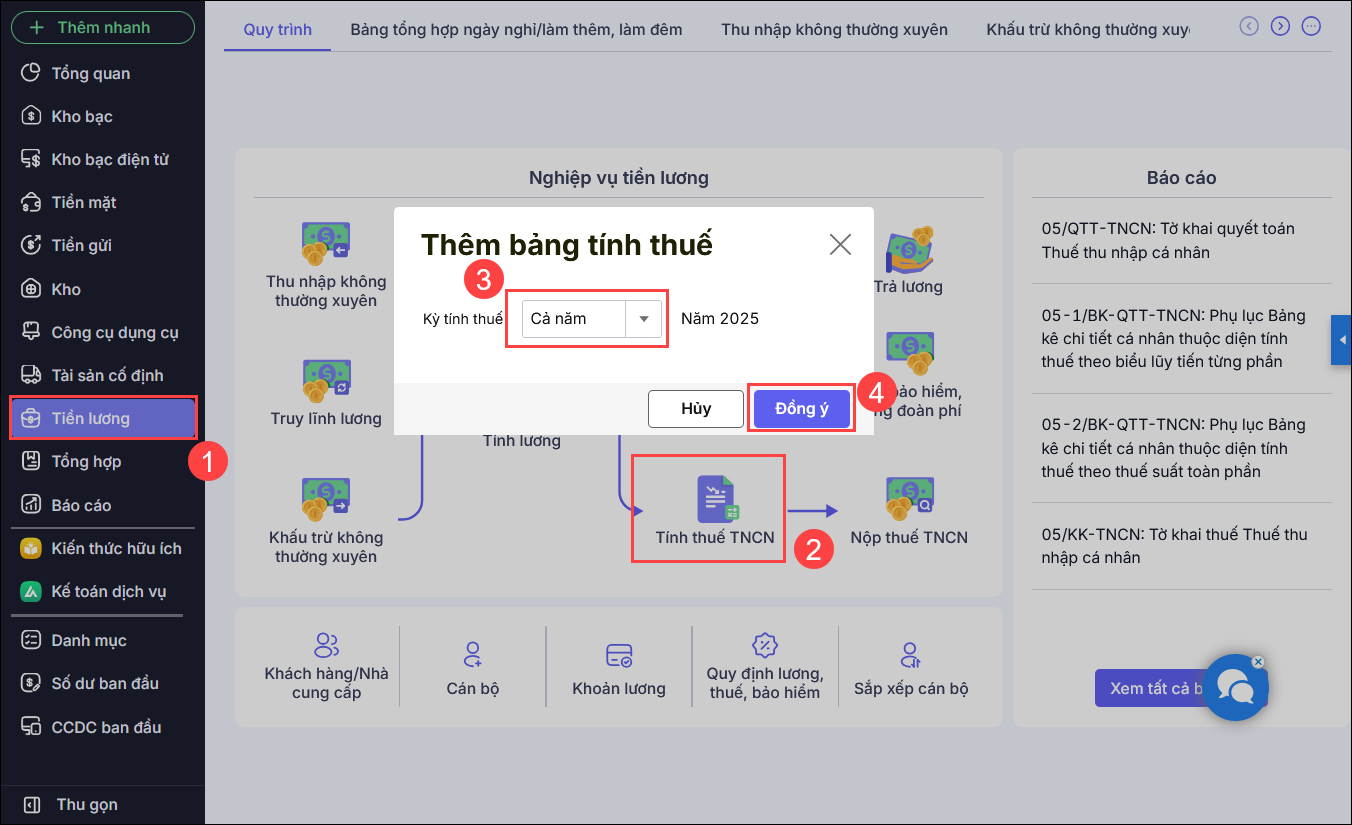Open the Kế toán dịch vụ icon

point(32,591)
